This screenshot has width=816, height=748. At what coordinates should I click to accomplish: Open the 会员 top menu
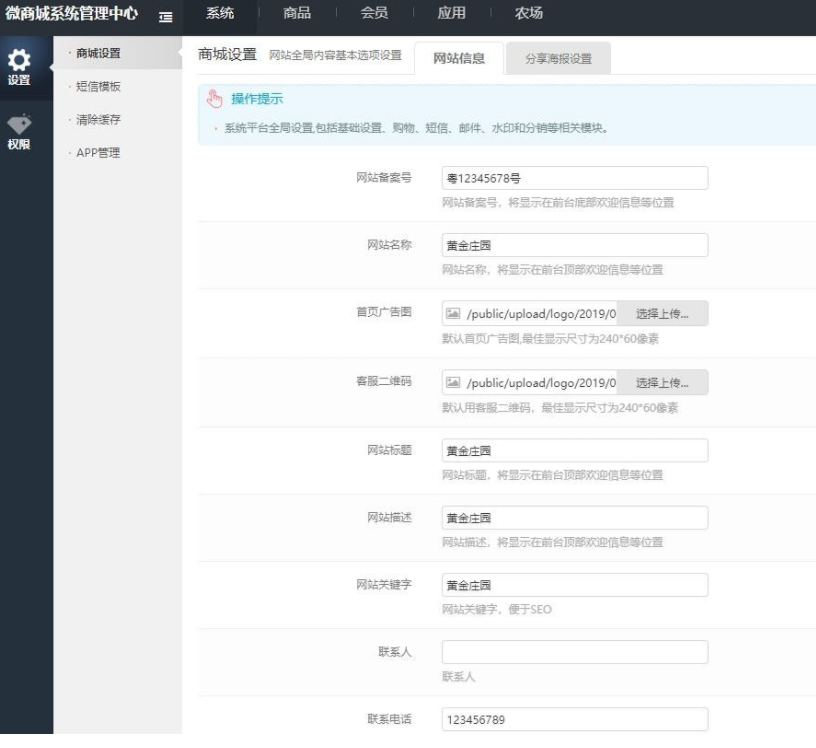pos(374,13)
